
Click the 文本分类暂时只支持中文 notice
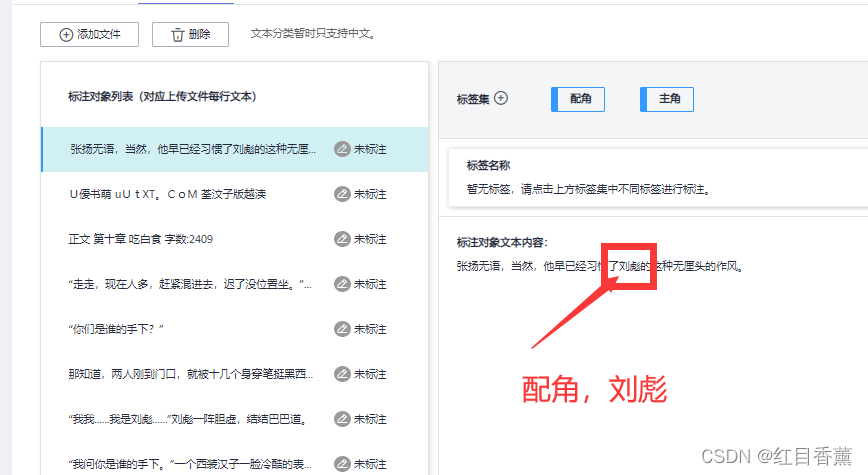click(313, 34)
